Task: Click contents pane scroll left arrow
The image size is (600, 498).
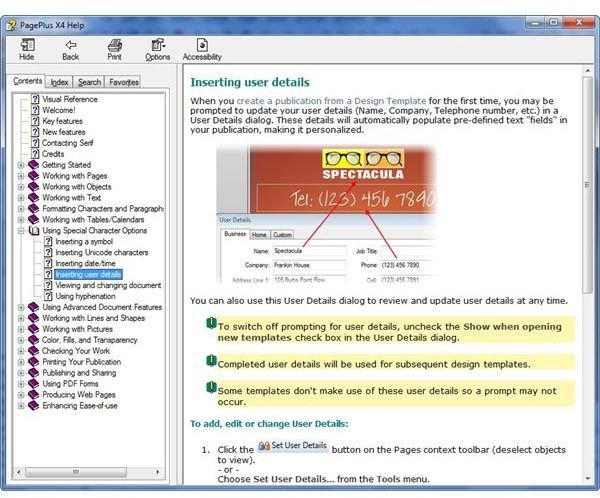Action: point(19,472)
